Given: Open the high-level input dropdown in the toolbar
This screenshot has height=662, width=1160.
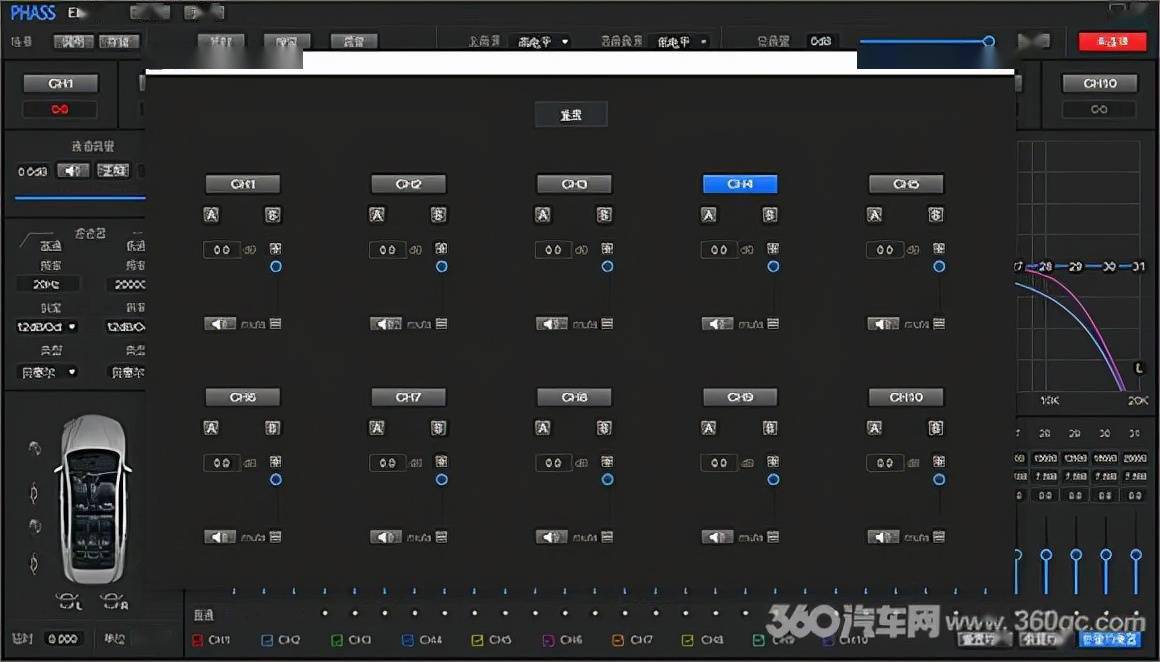Looking at the screenshot, I should coord(541,41).
